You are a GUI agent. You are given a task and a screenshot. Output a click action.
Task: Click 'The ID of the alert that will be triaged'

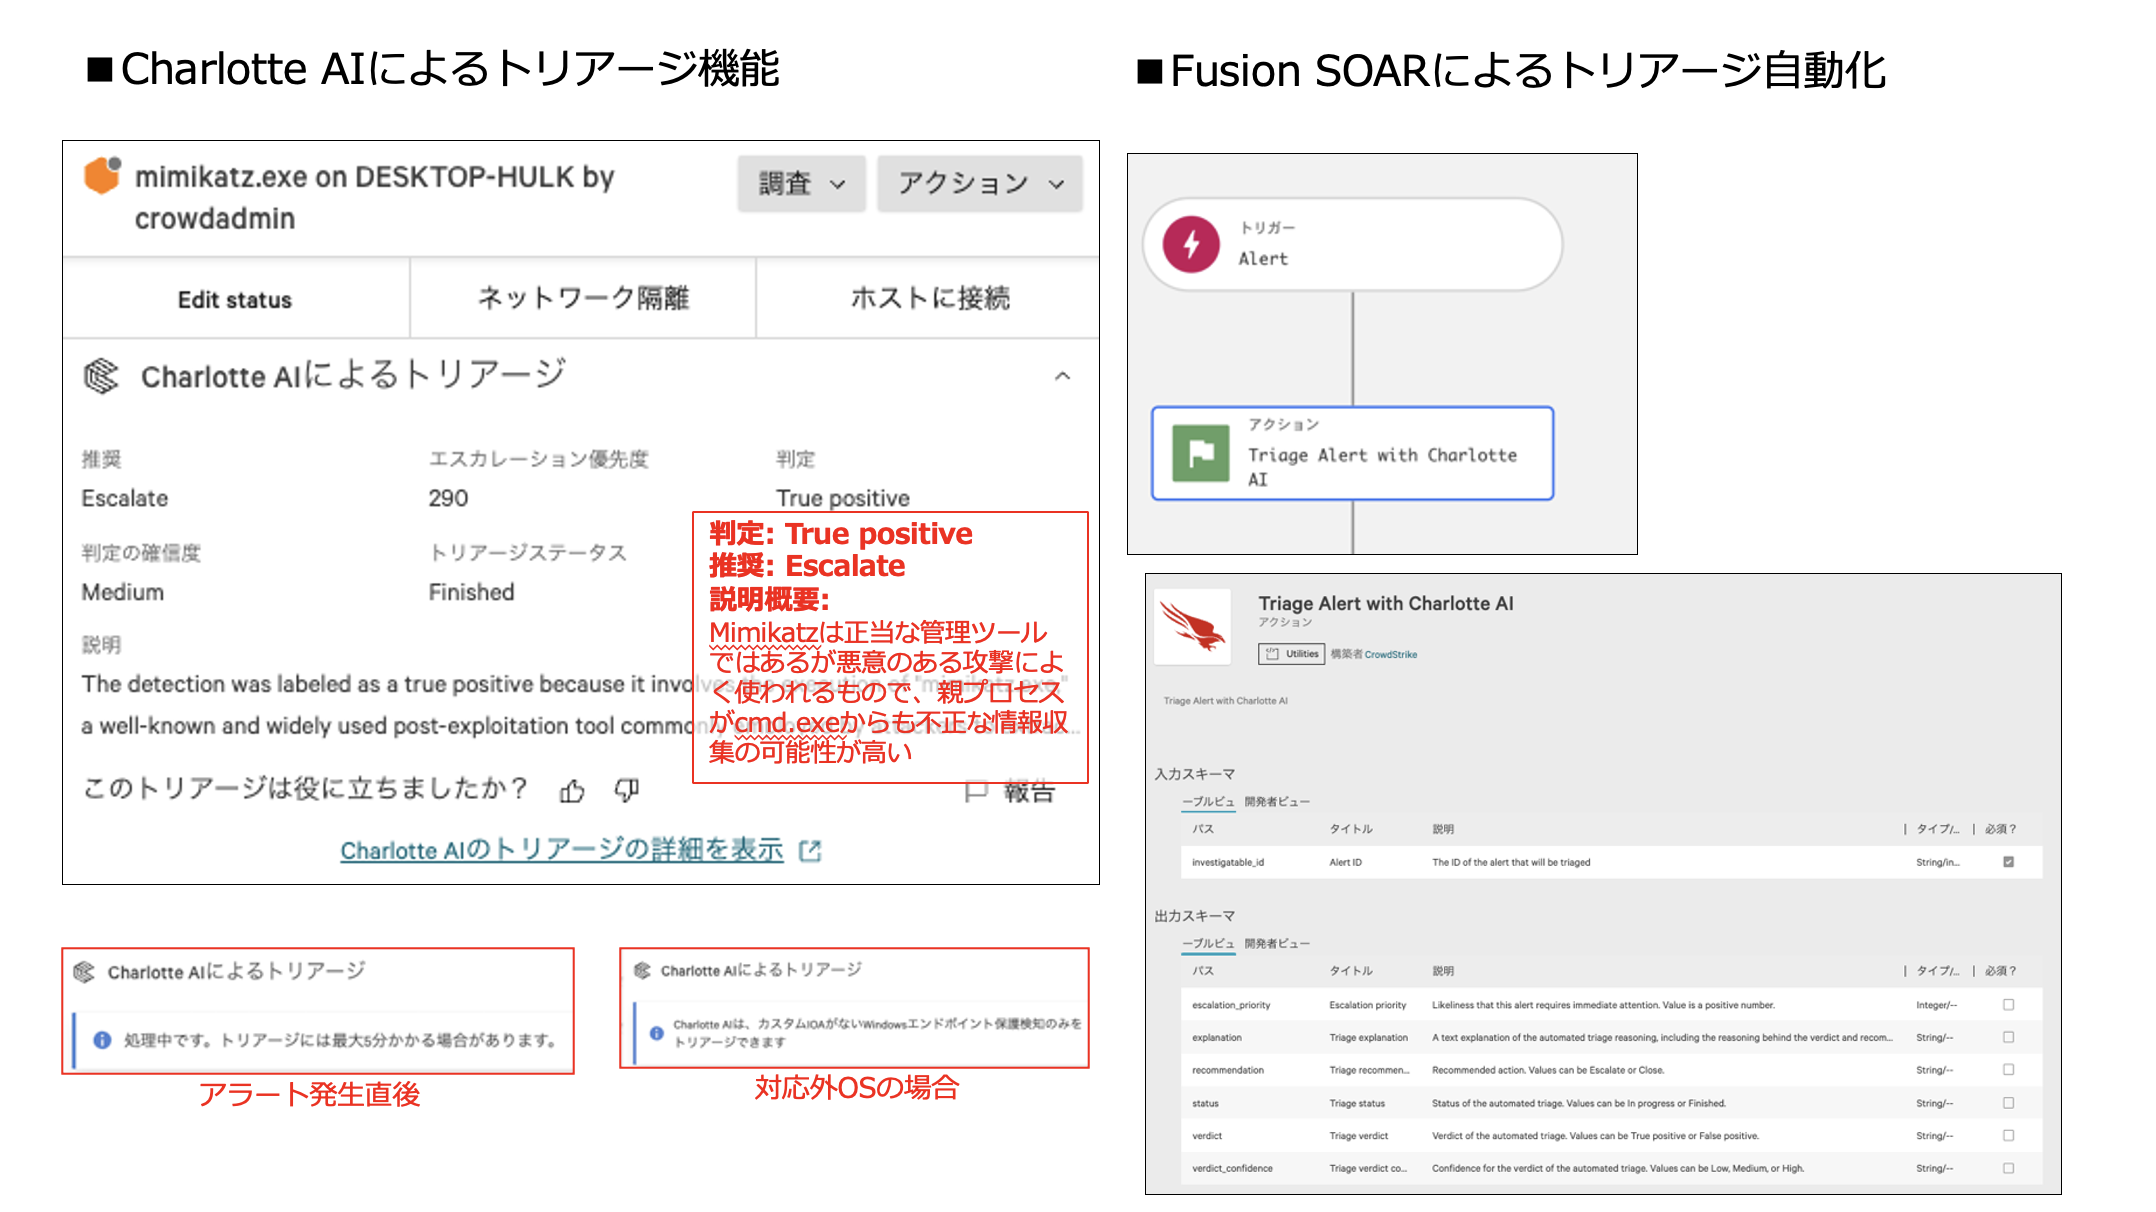1510,862
